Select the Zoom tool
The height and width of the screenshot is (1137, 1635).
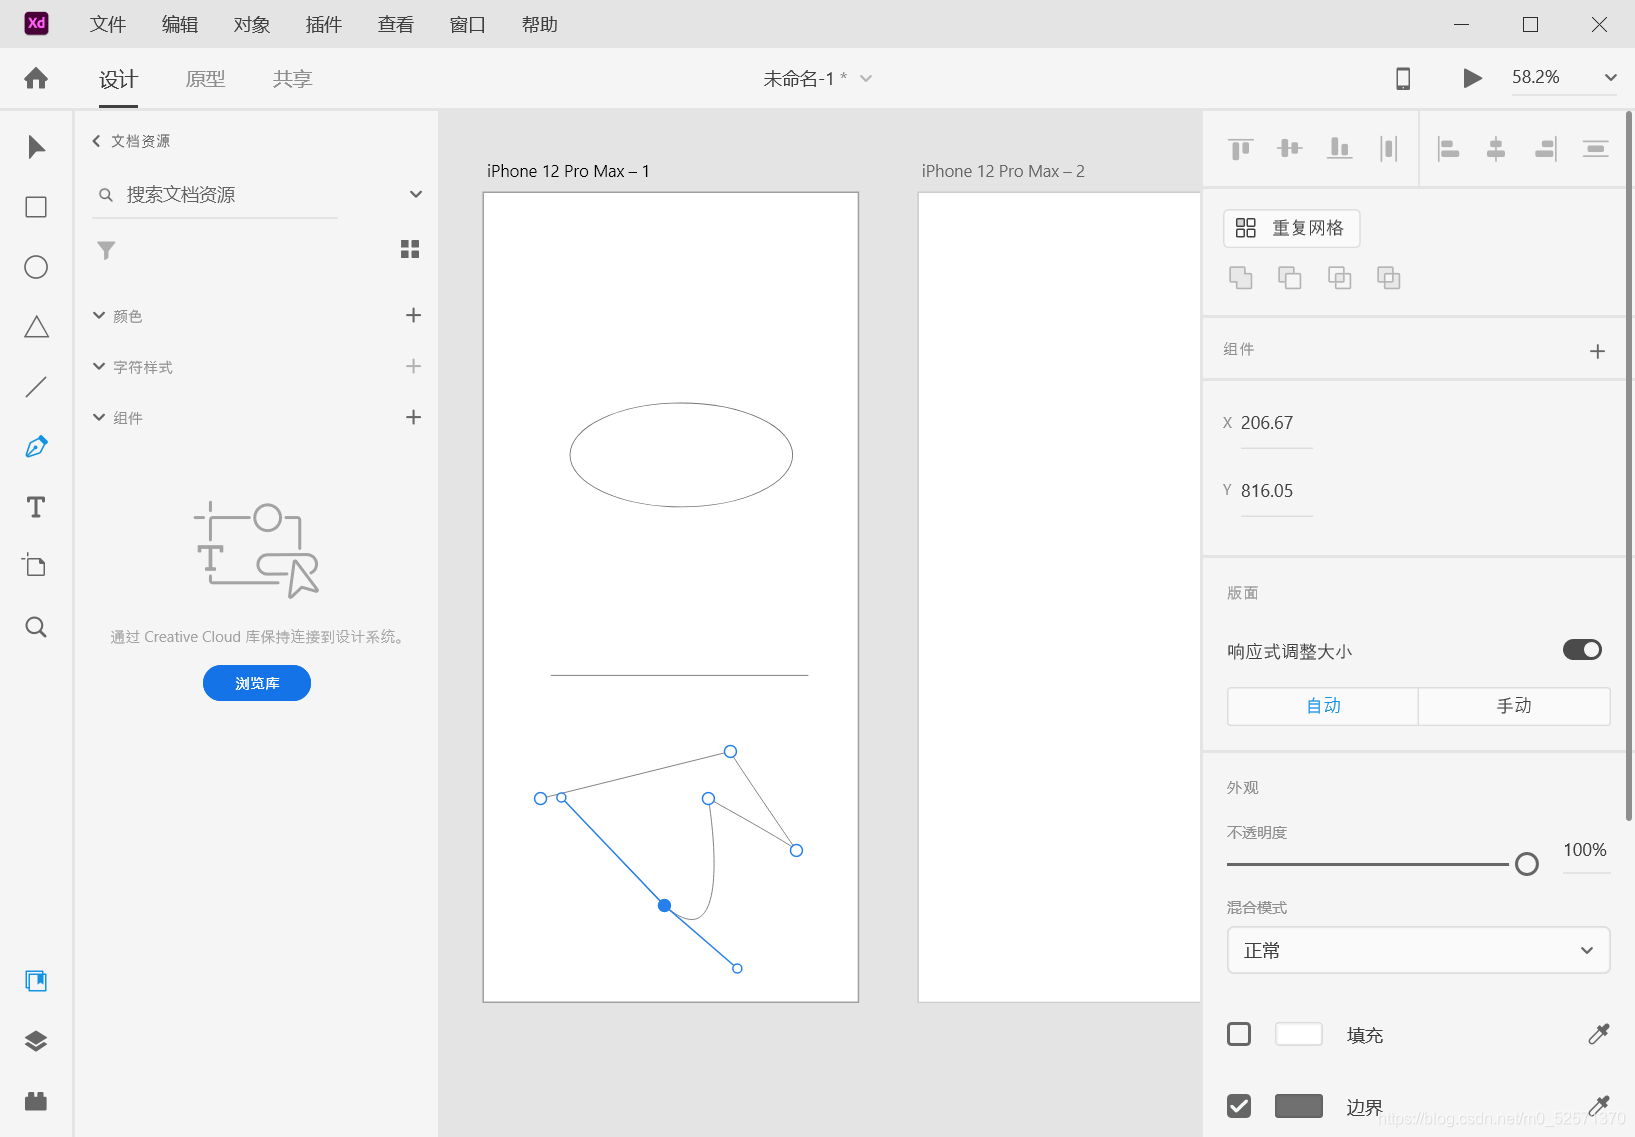pos(36,627)
